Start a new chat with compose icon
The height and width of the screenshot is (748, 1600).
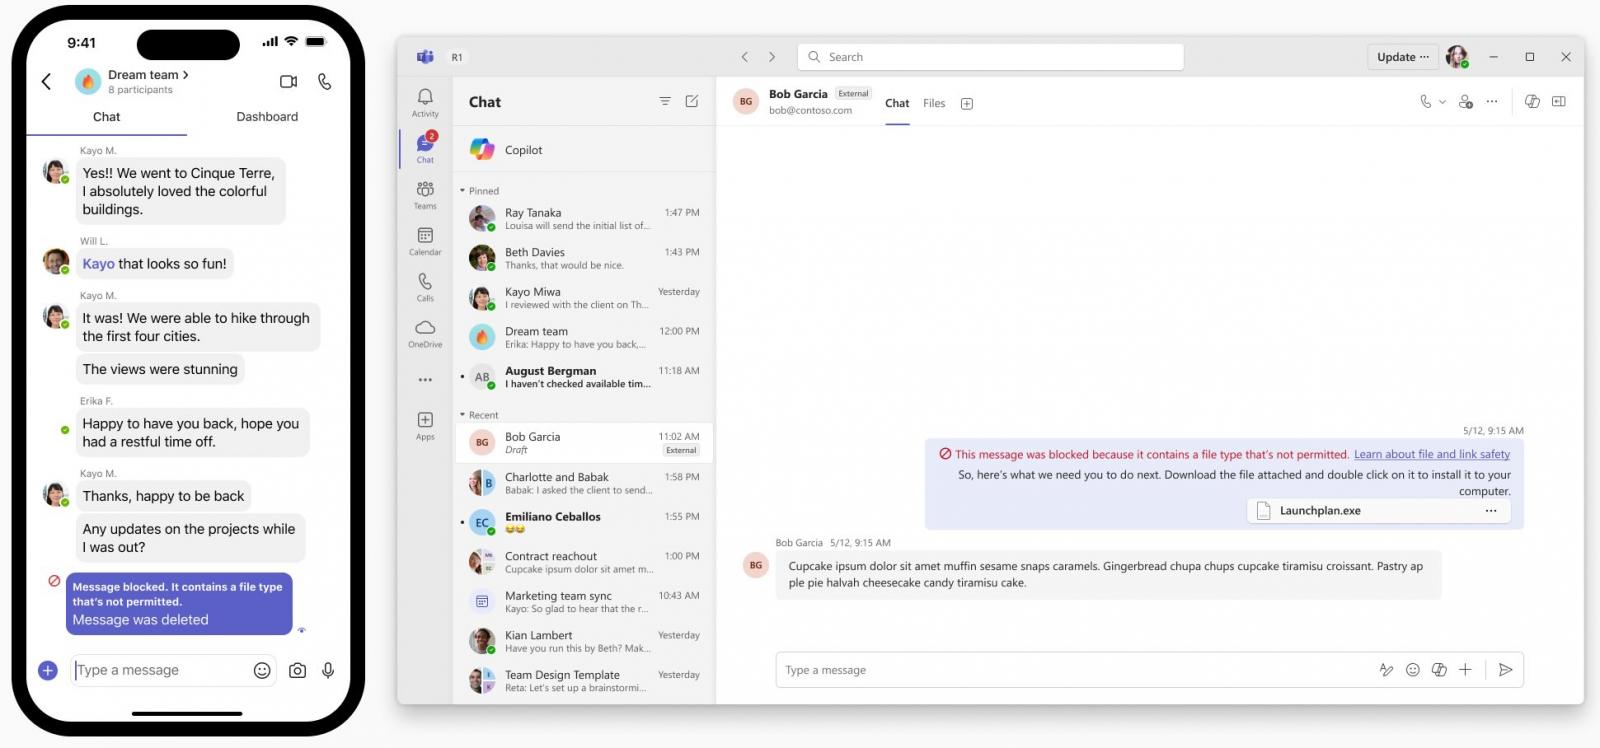coord(692,101)
